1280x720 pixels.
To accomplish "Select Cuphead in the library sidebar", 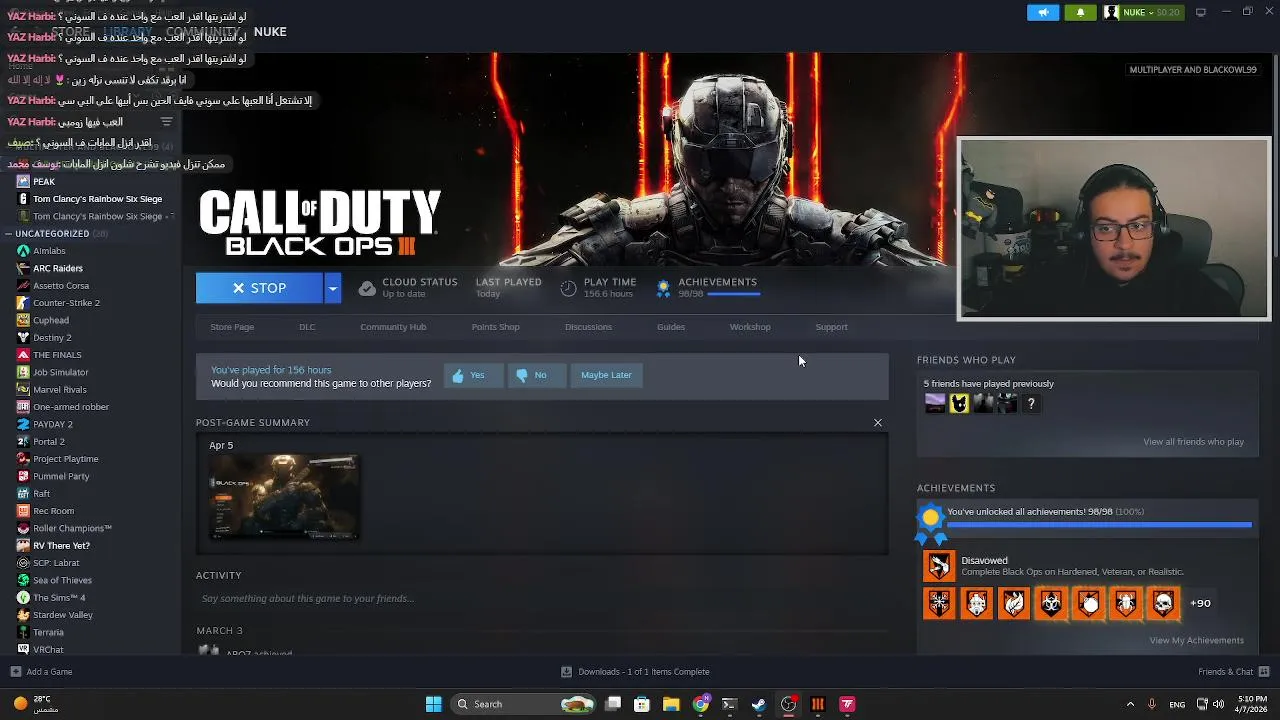I will click(x=50, y=320).
